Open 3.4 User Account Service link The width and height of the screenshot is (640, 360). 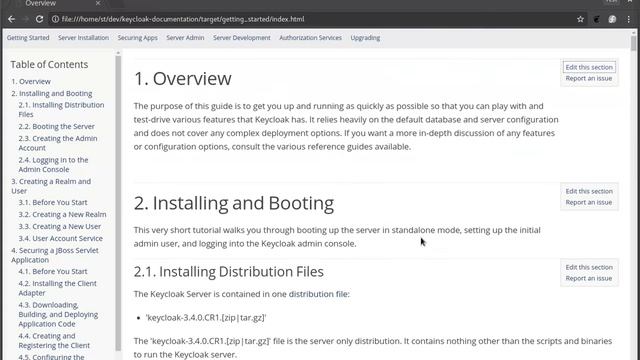(60, 238)
